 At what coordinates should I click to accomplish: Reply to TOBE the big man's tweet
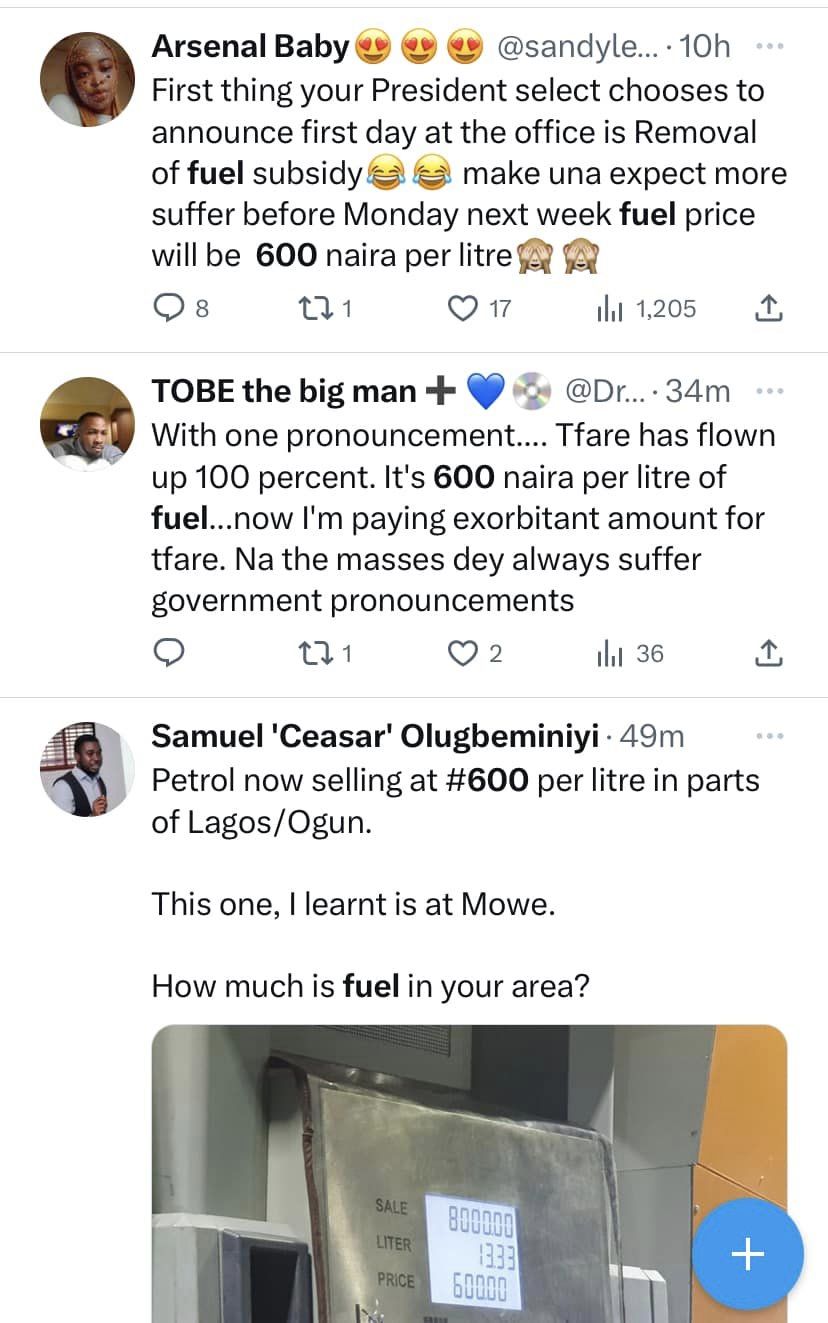[x=169, y=654]
